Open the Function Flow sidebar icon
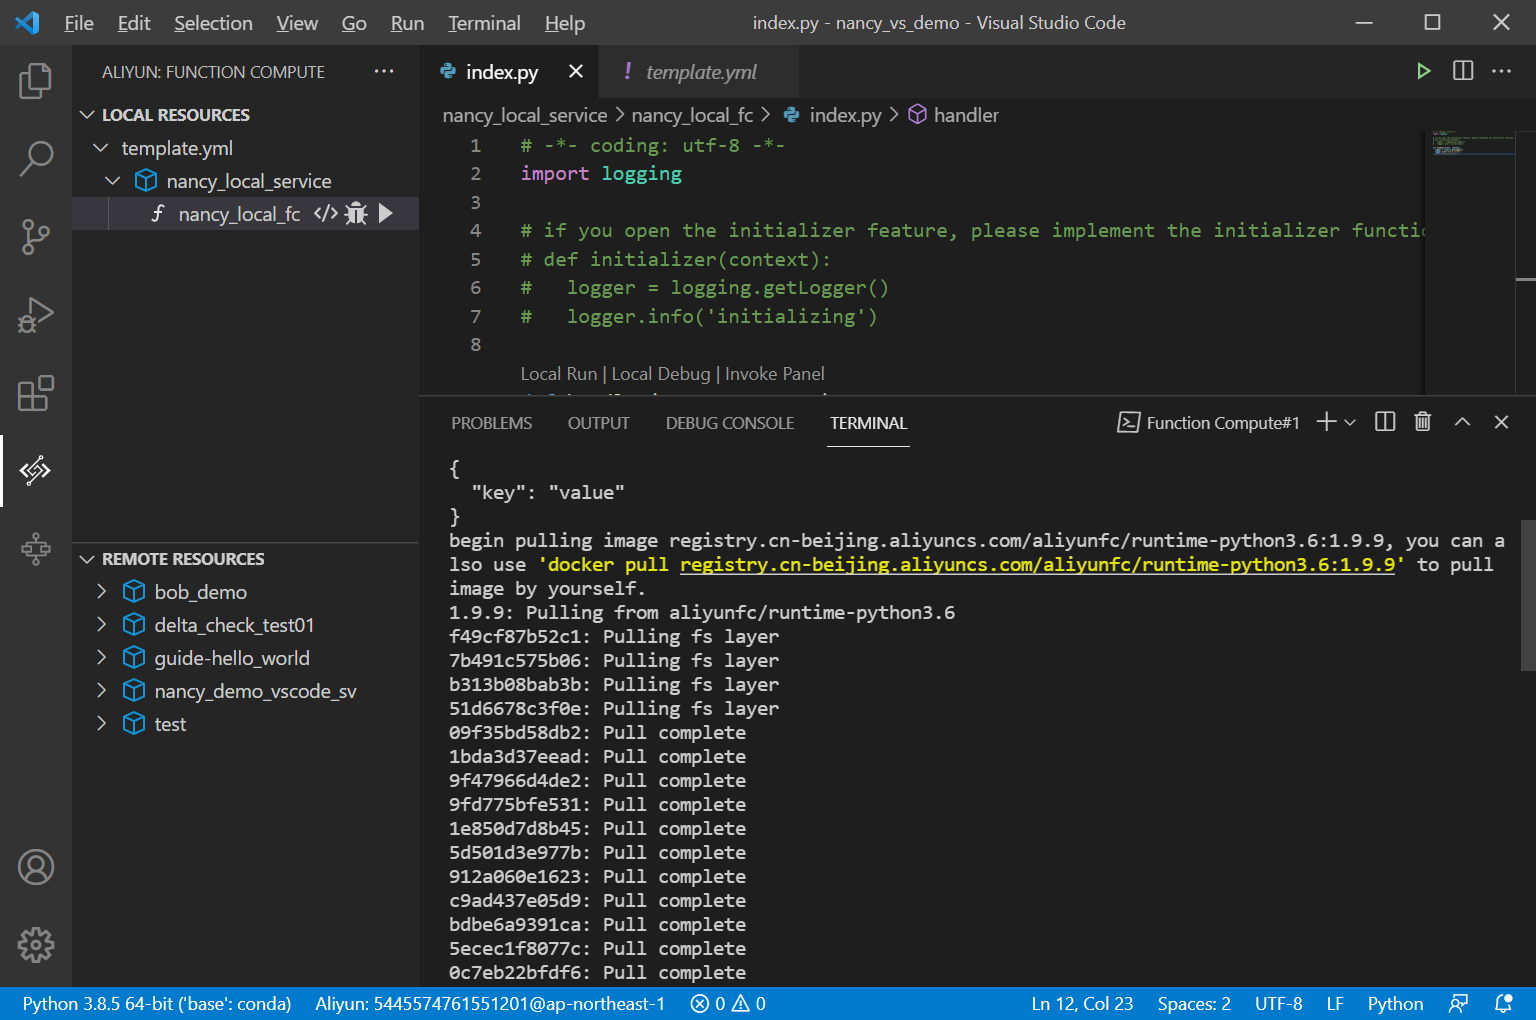Image resolution: width=1536 pixels, height=1020 pixels. [x=36, y=548]
